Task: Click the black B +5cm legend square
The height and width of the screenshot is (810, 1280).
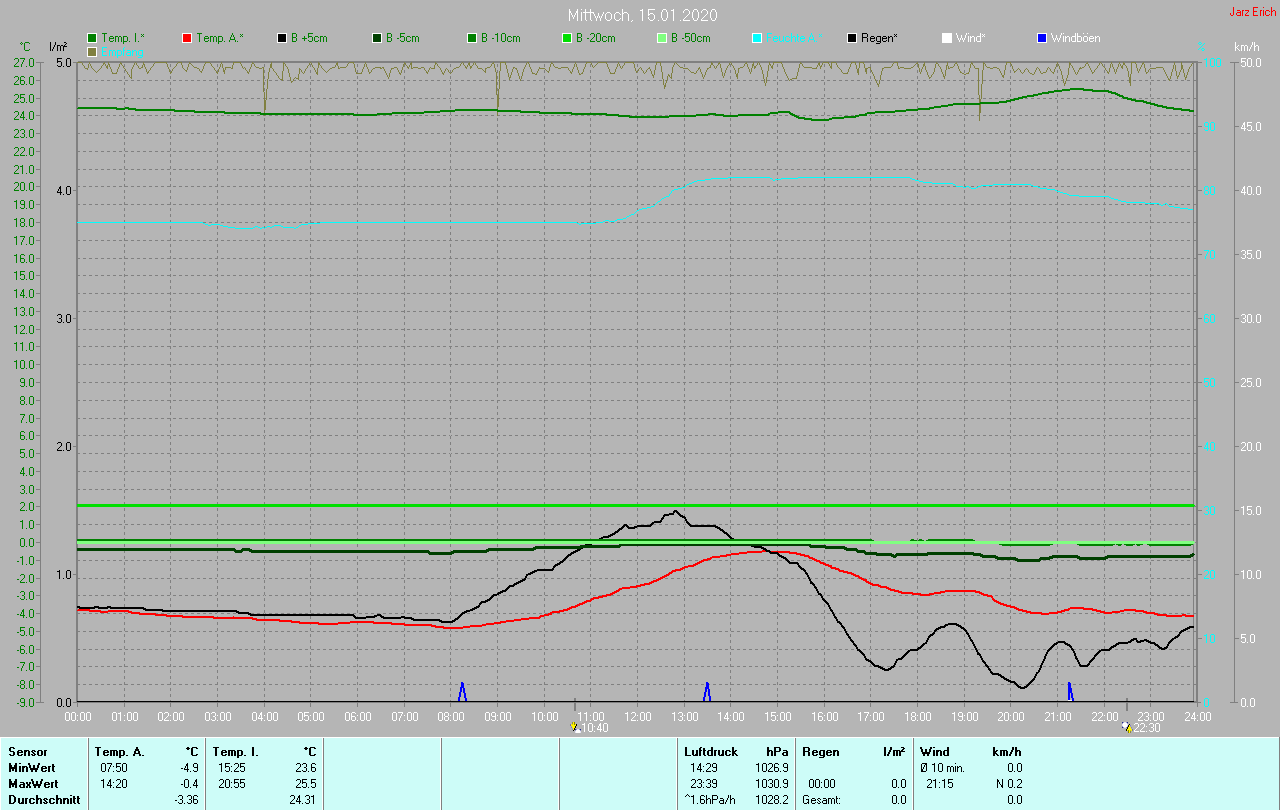Action: pyautogui.click(x=282, y=38)
